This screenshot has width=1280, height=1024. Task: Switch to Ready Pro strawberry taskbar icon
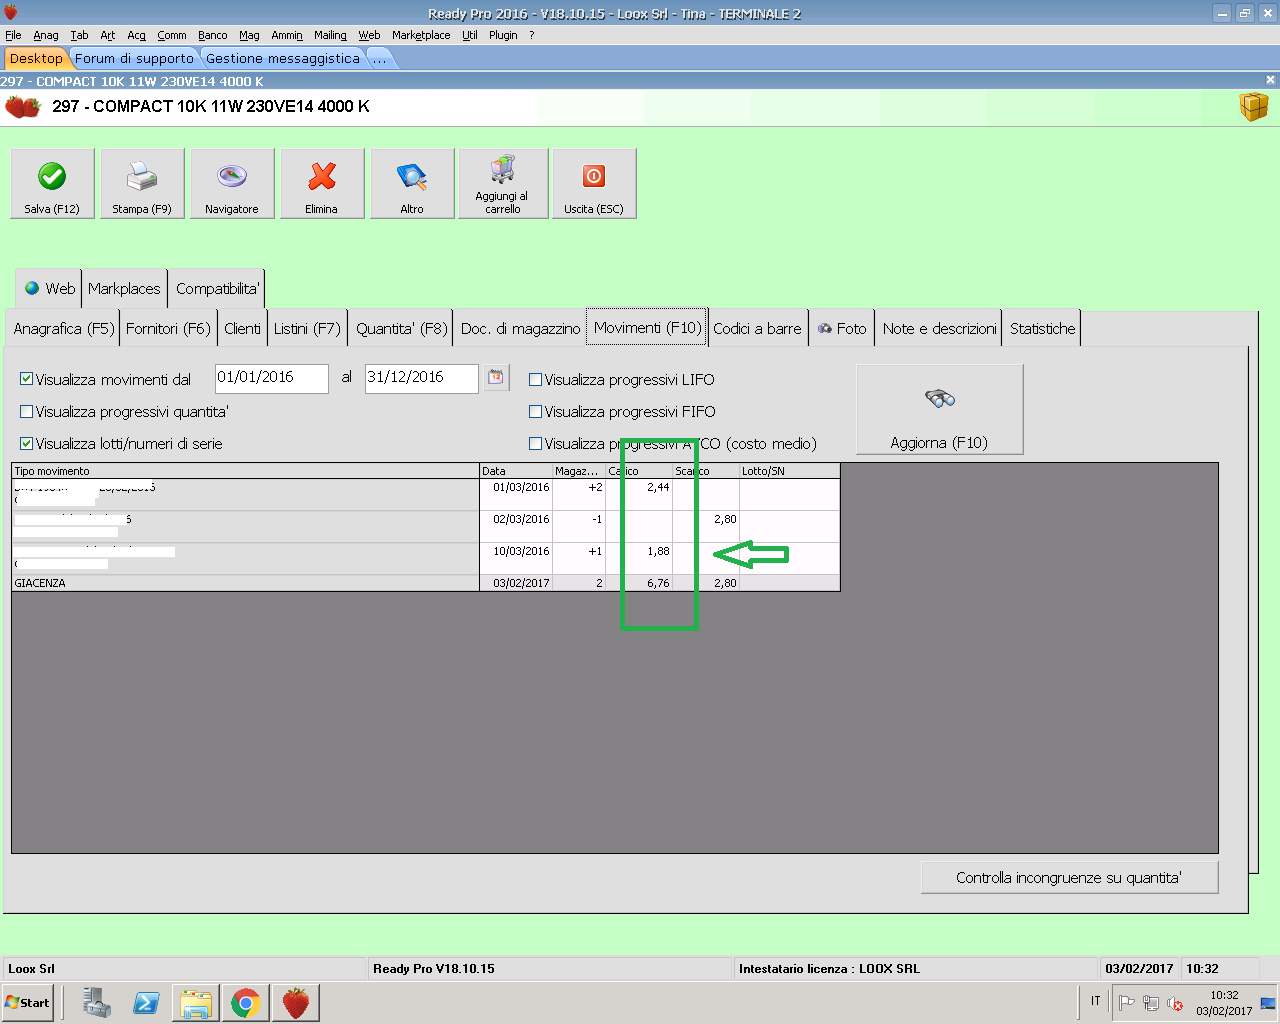[x=296, y=1002]
